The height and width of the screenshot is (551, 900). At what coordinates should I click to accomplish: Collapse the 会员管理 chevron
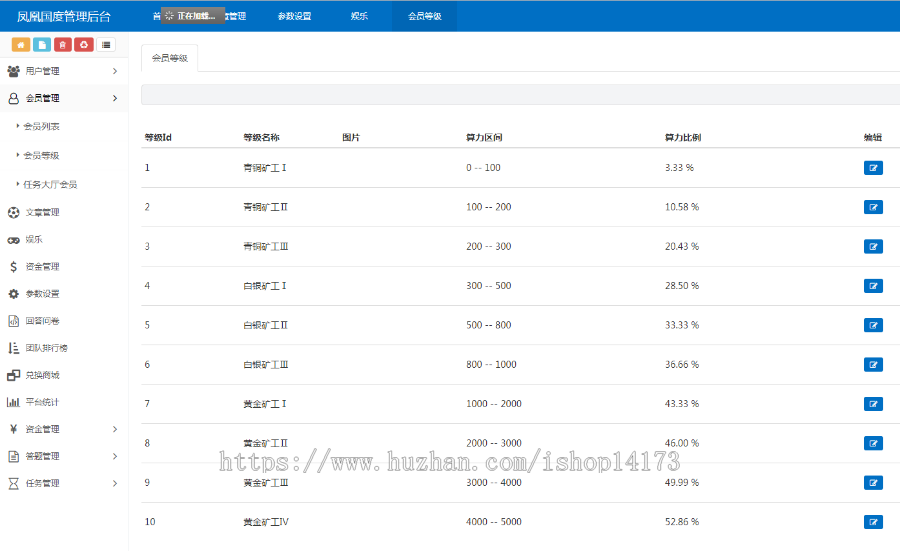tap(115, 98)
